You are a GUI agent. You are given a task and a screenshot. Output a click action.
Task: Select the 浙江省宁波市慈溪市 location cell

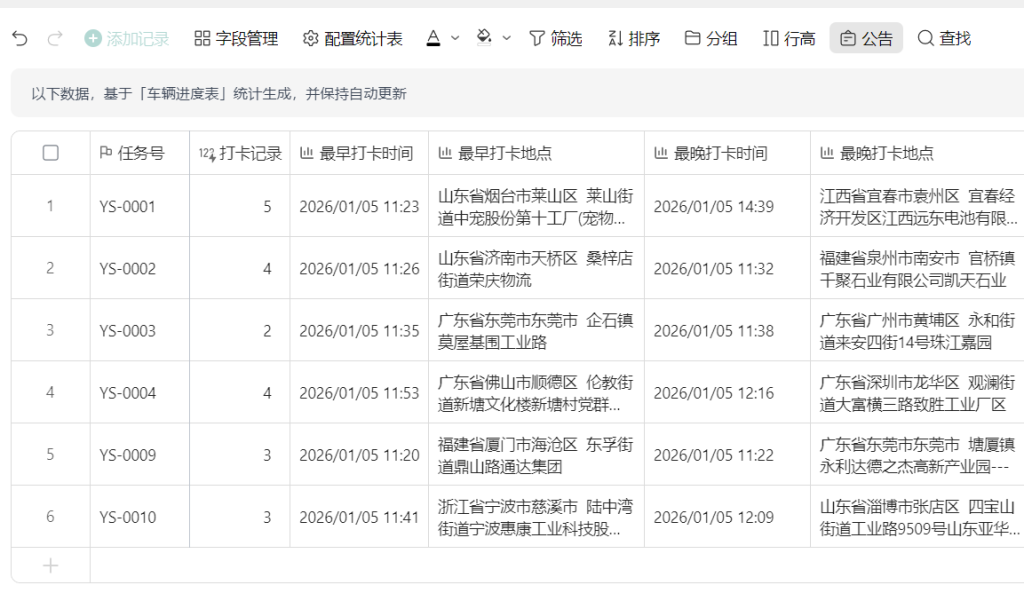point(536,517)
